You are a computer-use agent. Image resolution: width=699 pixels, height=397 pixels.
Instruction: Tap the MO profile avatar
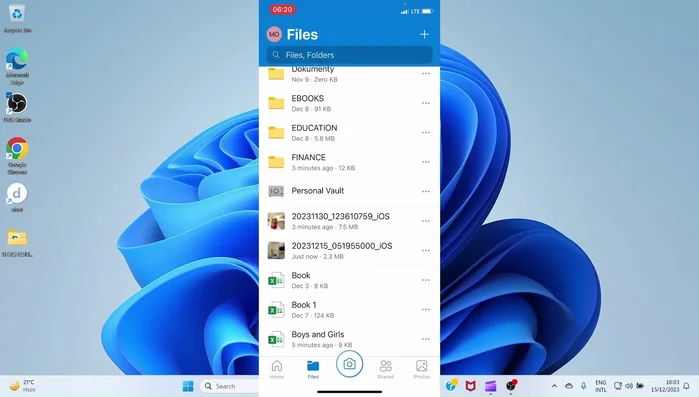click(274, 34)
